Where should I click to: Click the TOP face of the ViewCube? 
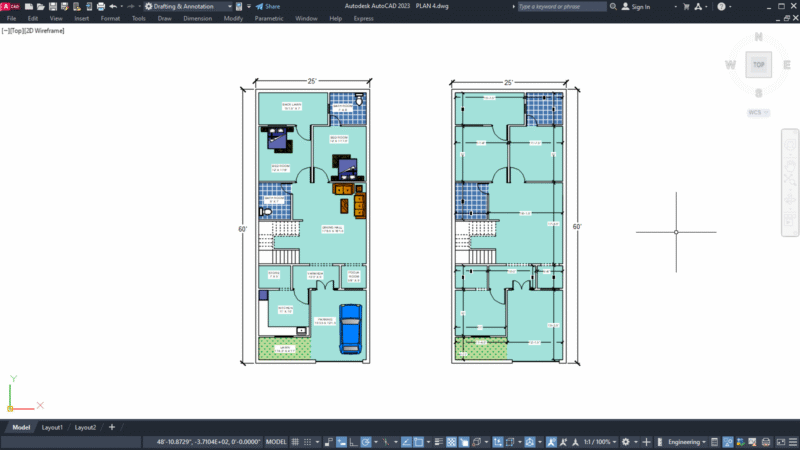758,65
